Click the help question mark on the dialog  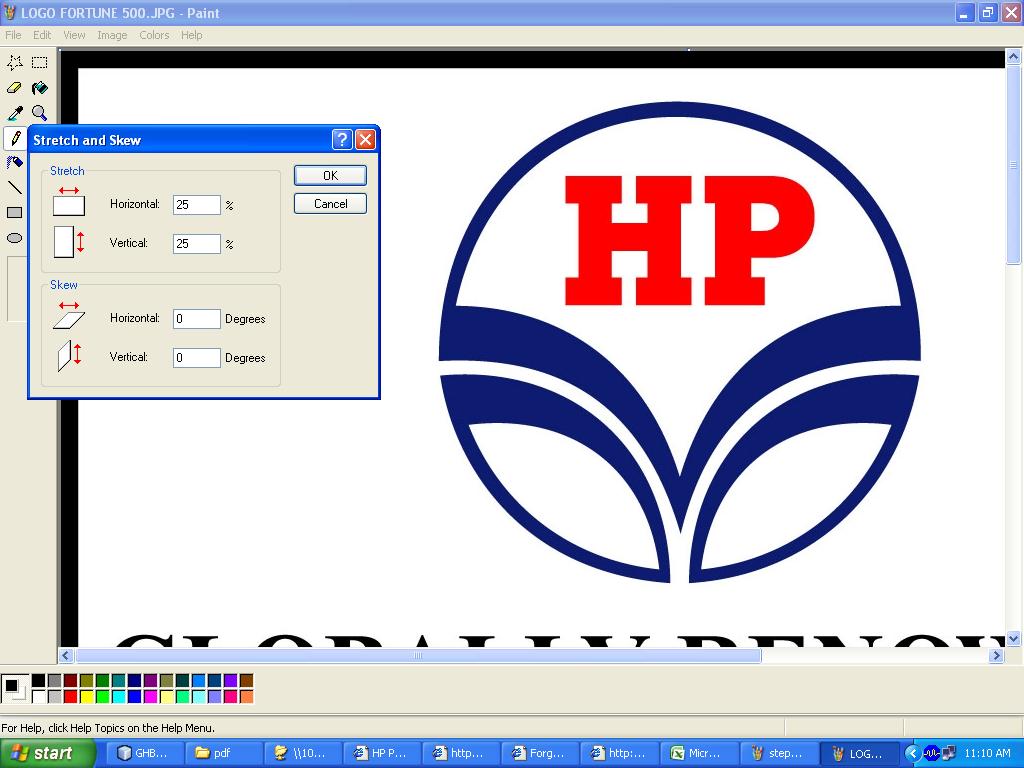pos(344,140)
